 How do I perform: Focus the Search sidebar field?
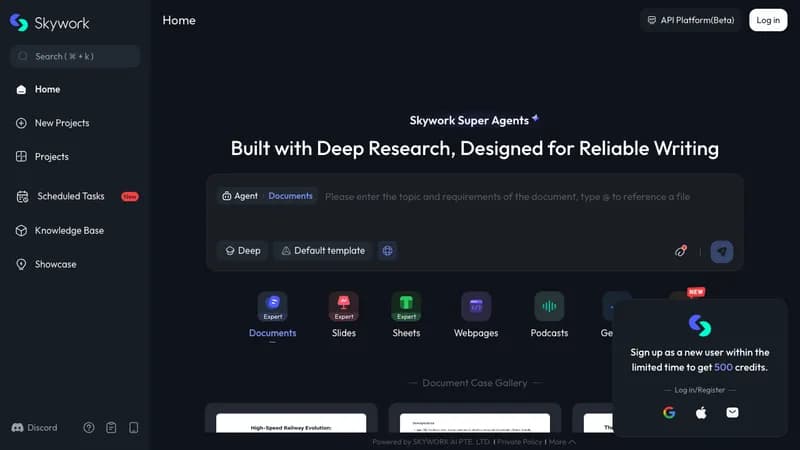(x=75, y=56)
